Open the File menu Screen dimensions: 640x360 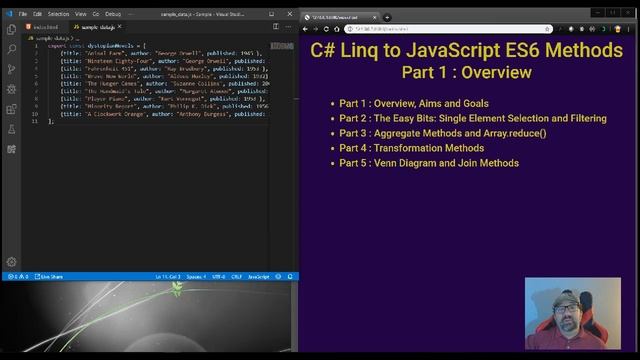click(x=23, y=14)
